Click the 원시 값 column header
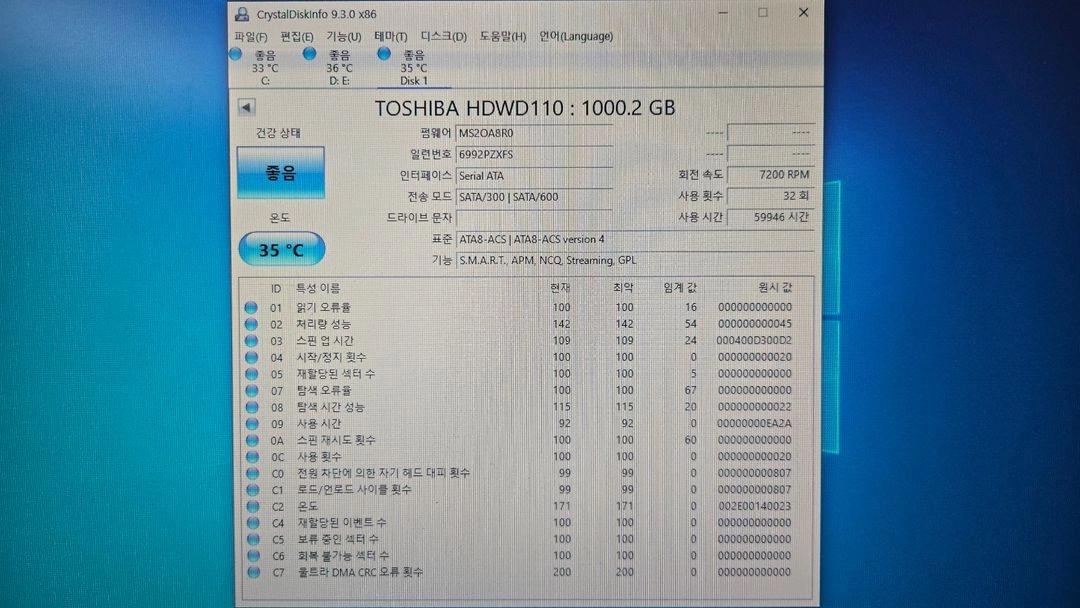Viewport: 1080px width, 608px height. pos(775,288)
